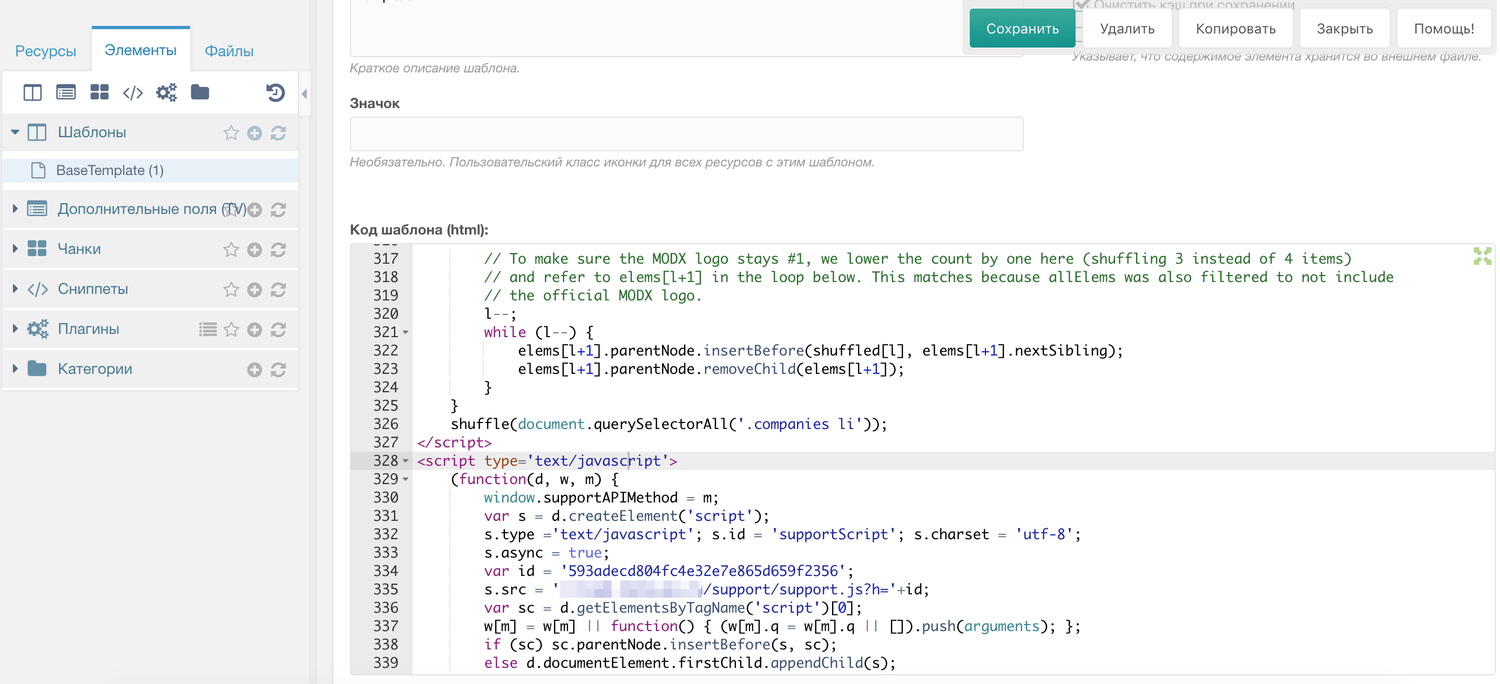Click the Копировать button
Image resolution: width=1500 pixels, height=684 pixels.
tap(1235, 29)
